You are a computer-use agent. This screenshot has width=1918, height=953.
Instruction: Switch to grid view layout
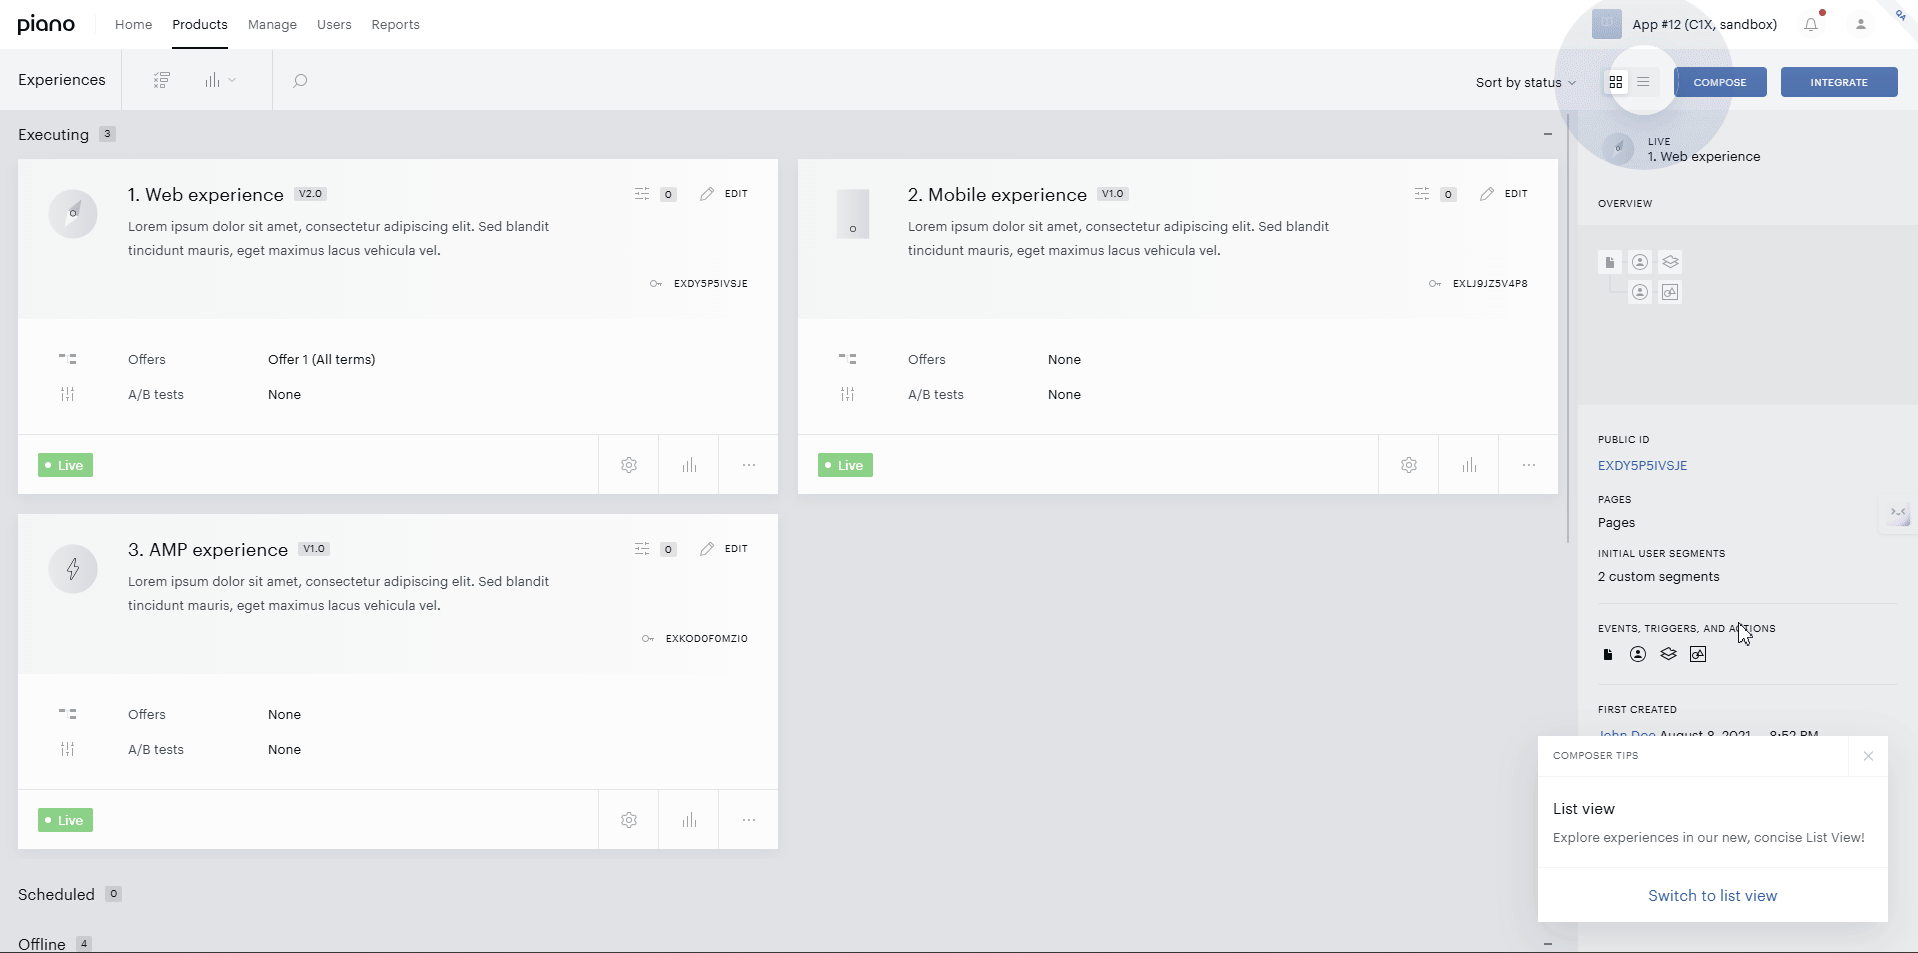(1616, 82)
